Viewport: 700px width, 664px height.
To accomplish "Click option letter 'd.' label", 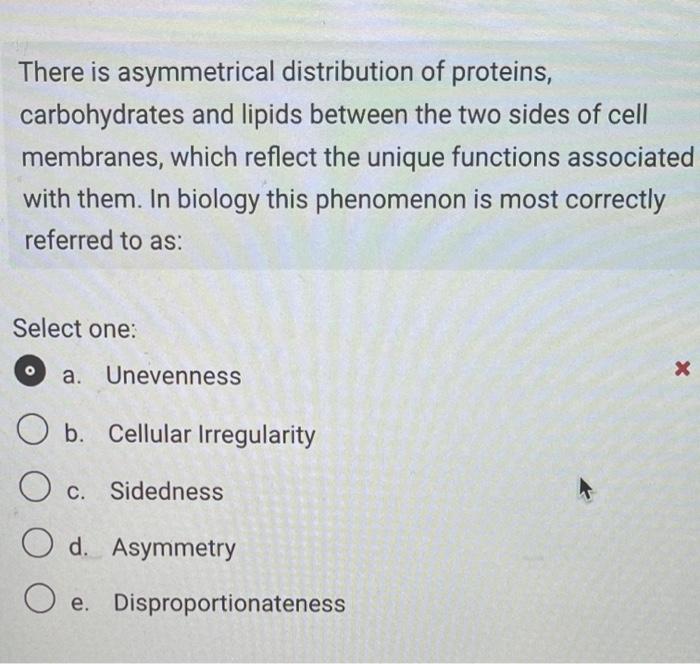I will (x=79, y=547).
